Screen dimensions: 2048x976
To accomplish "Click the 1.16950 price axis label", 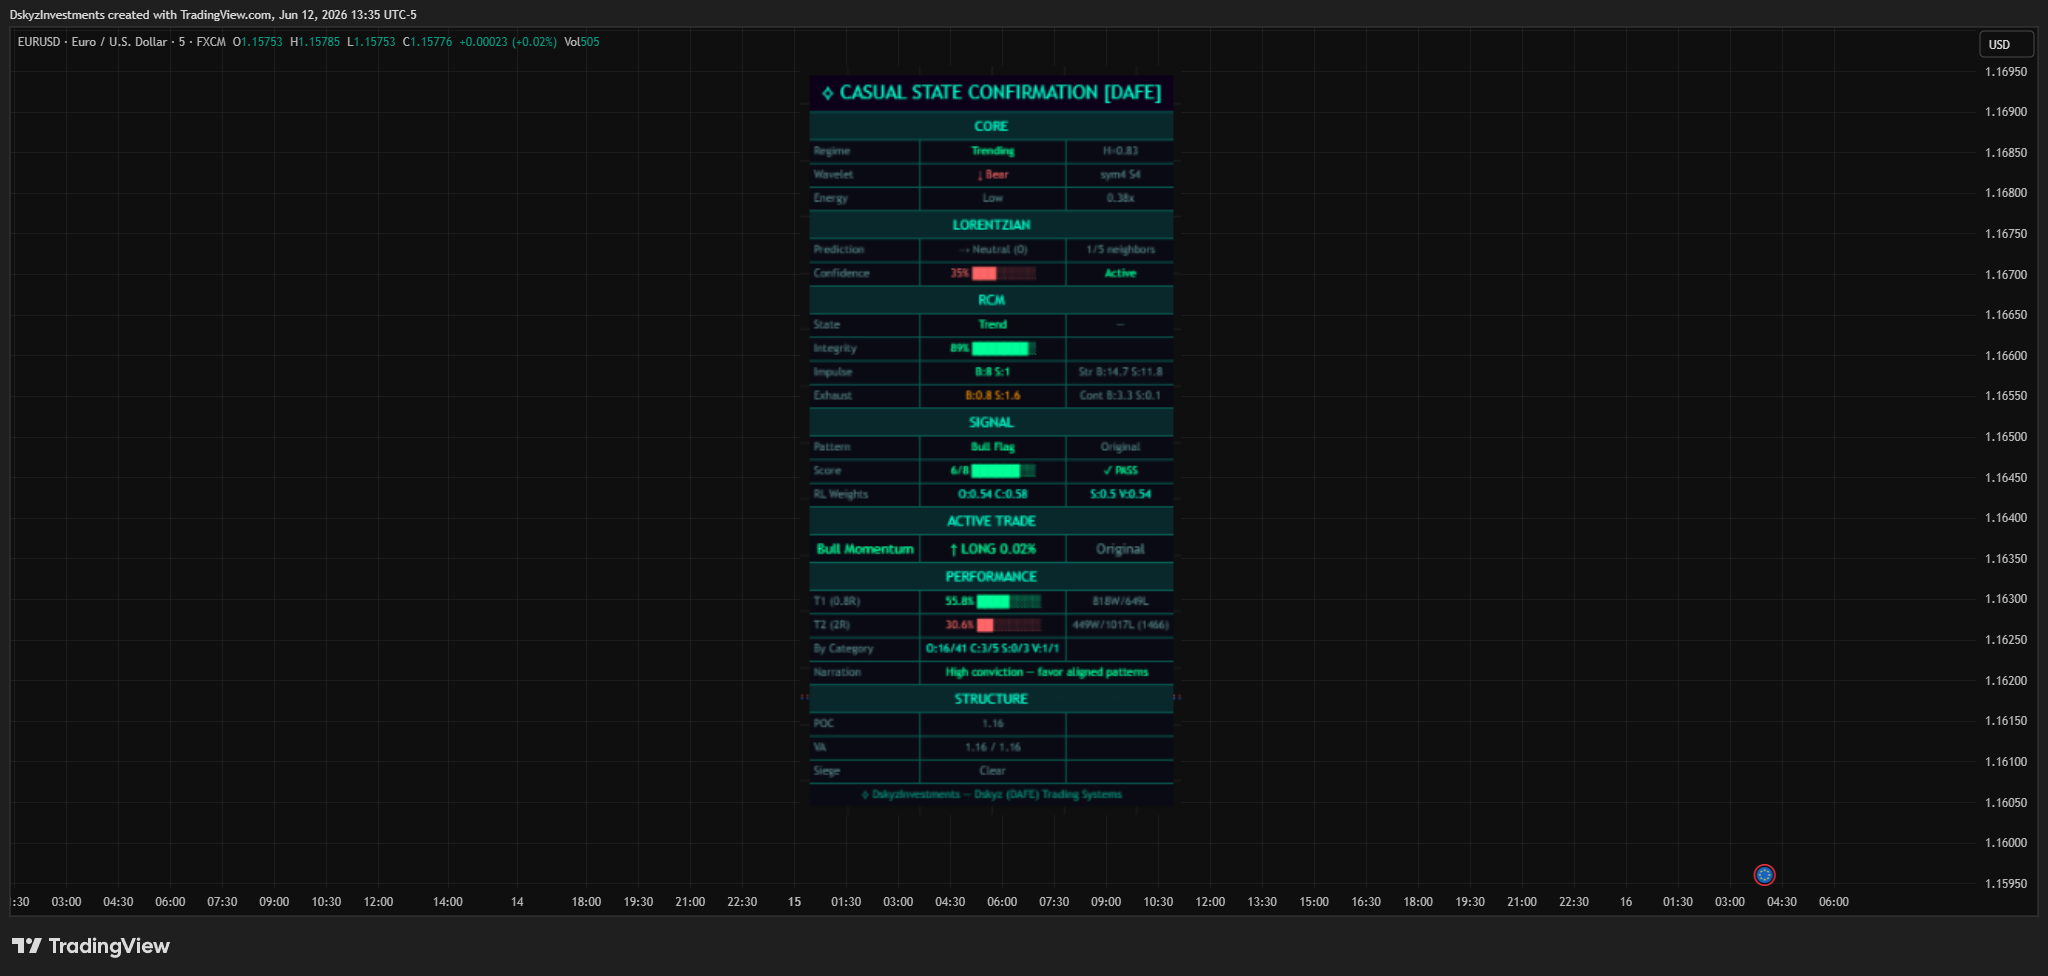I will click(2006, 72).
